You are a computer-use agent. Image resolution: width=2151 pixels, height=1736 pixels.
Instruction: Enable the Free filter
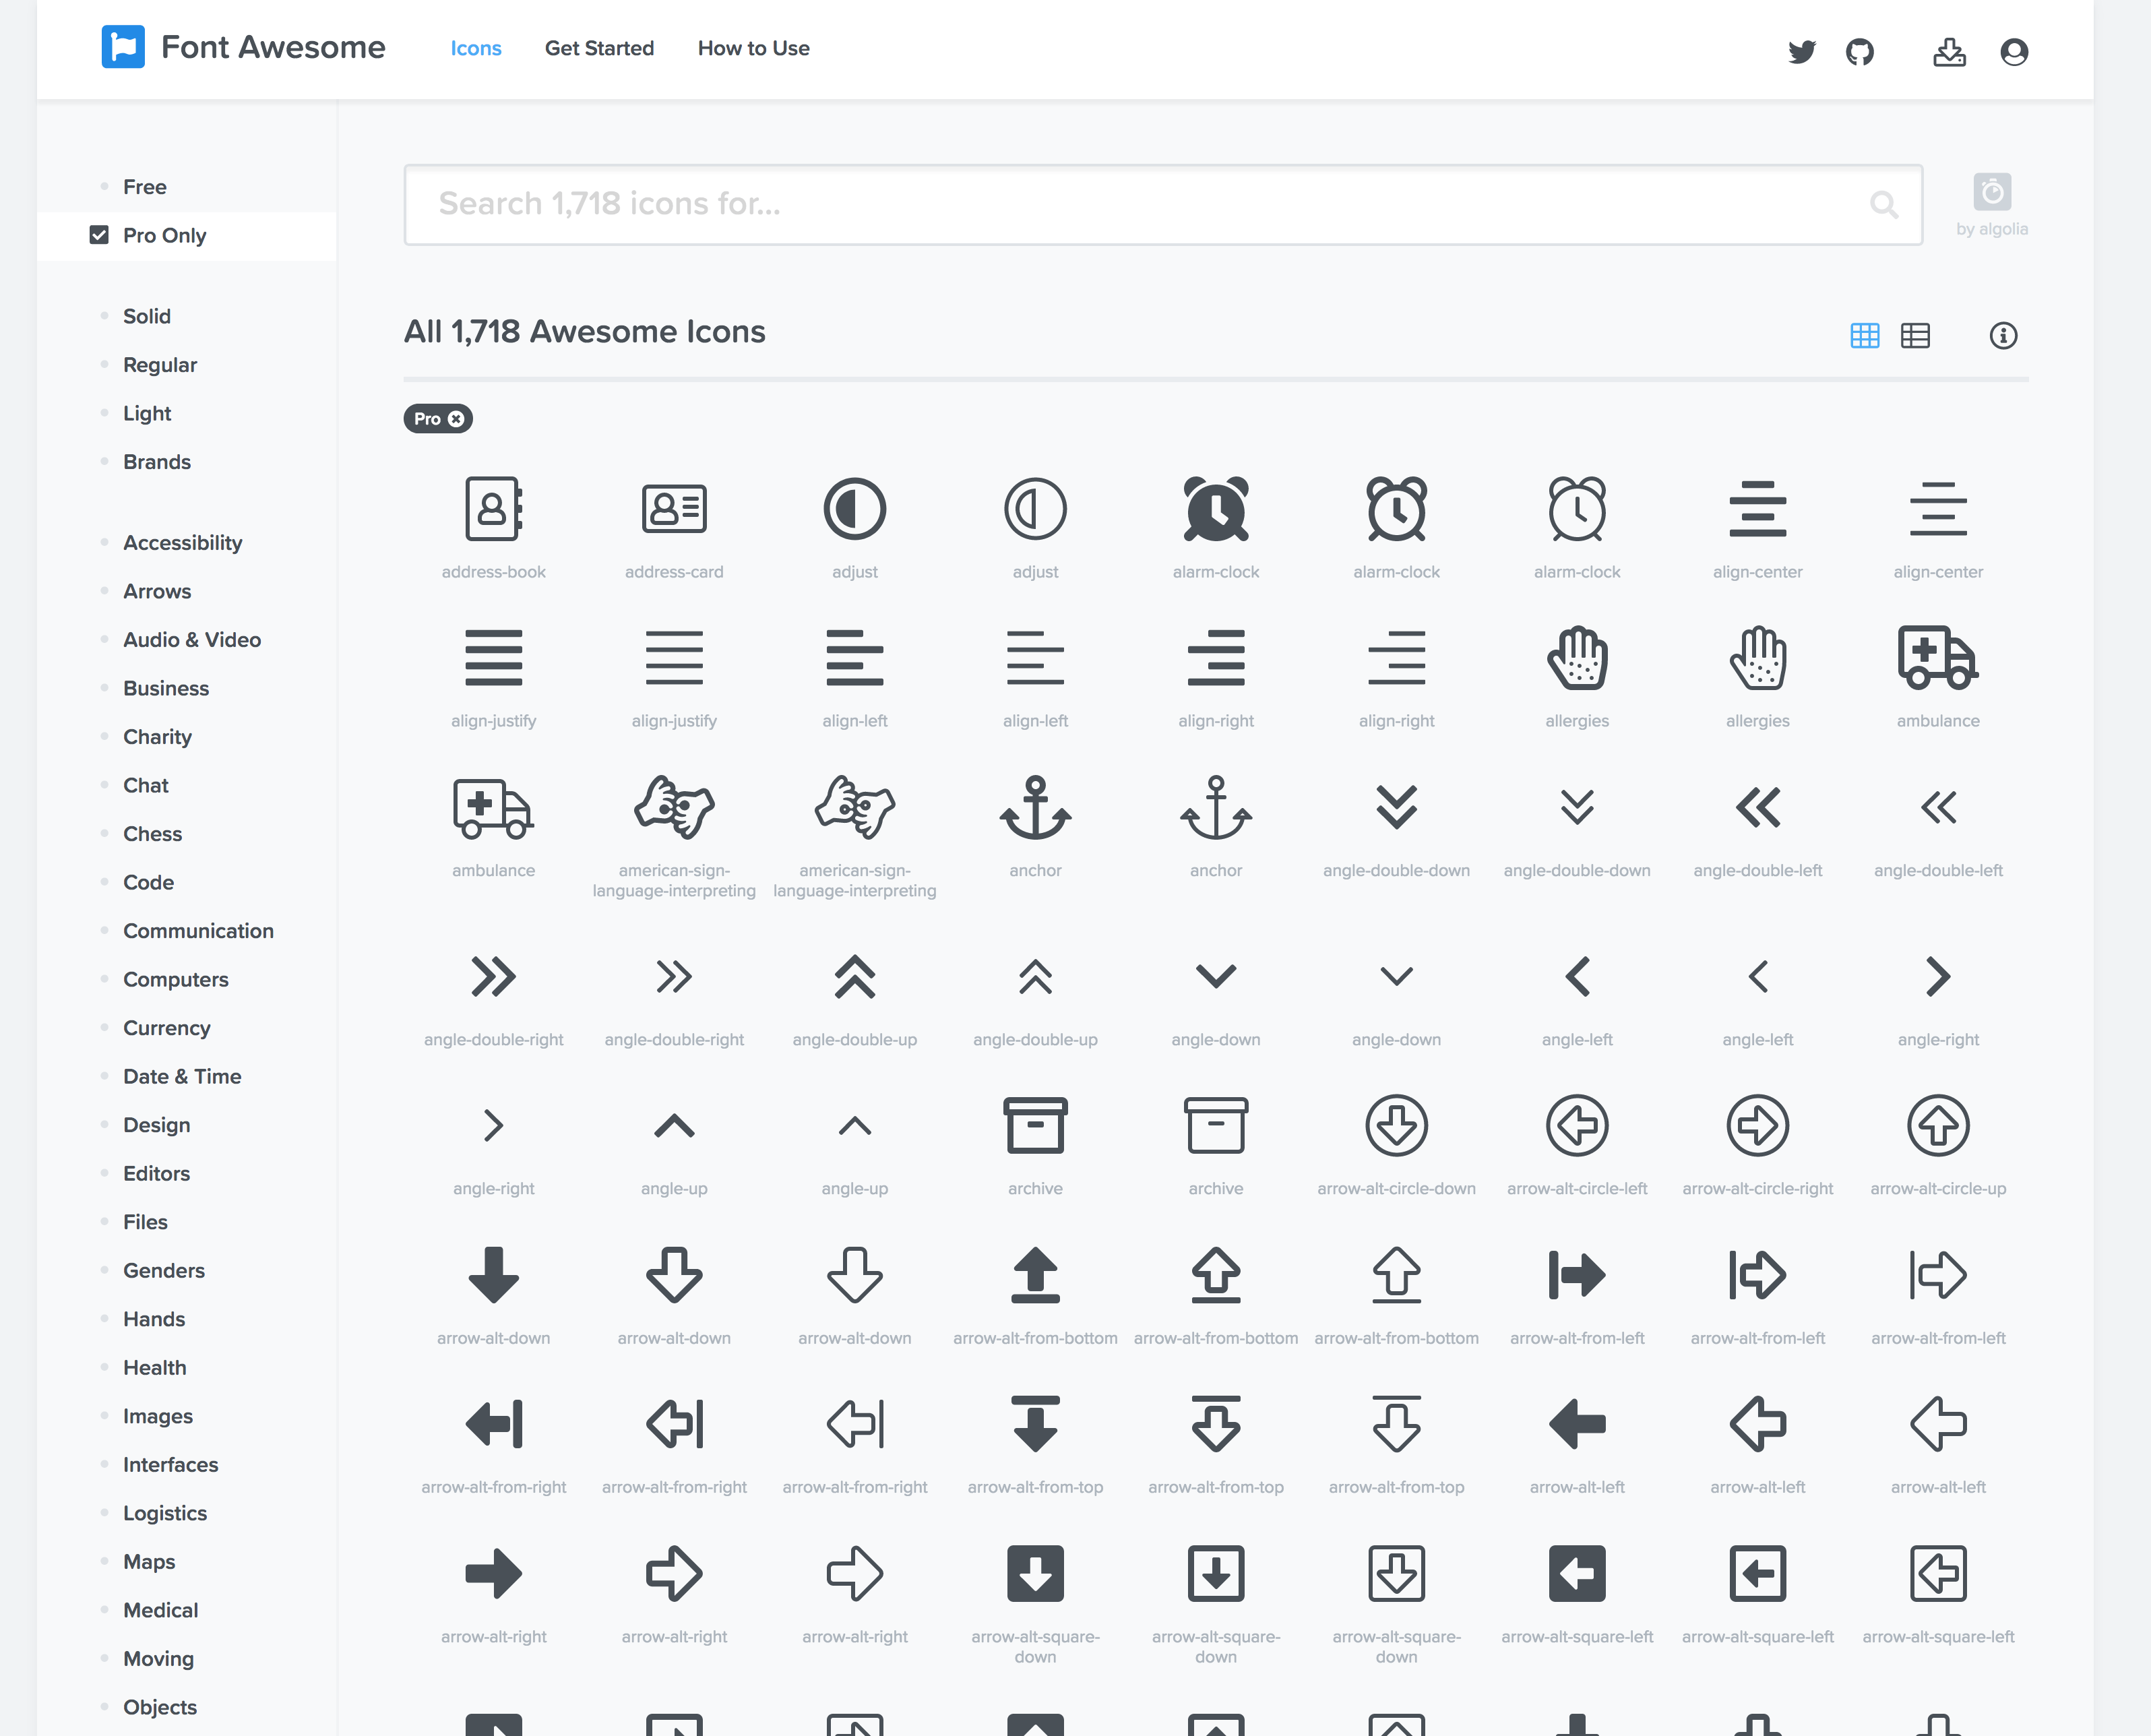tap(144, 187)
